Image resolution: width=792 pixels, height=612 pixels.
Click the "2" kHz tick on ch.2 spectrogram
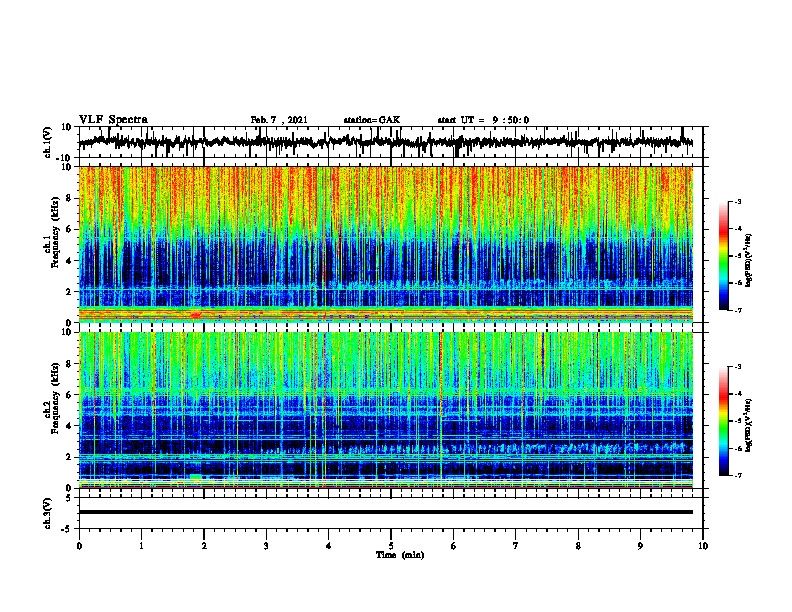(x=69, y=457)
